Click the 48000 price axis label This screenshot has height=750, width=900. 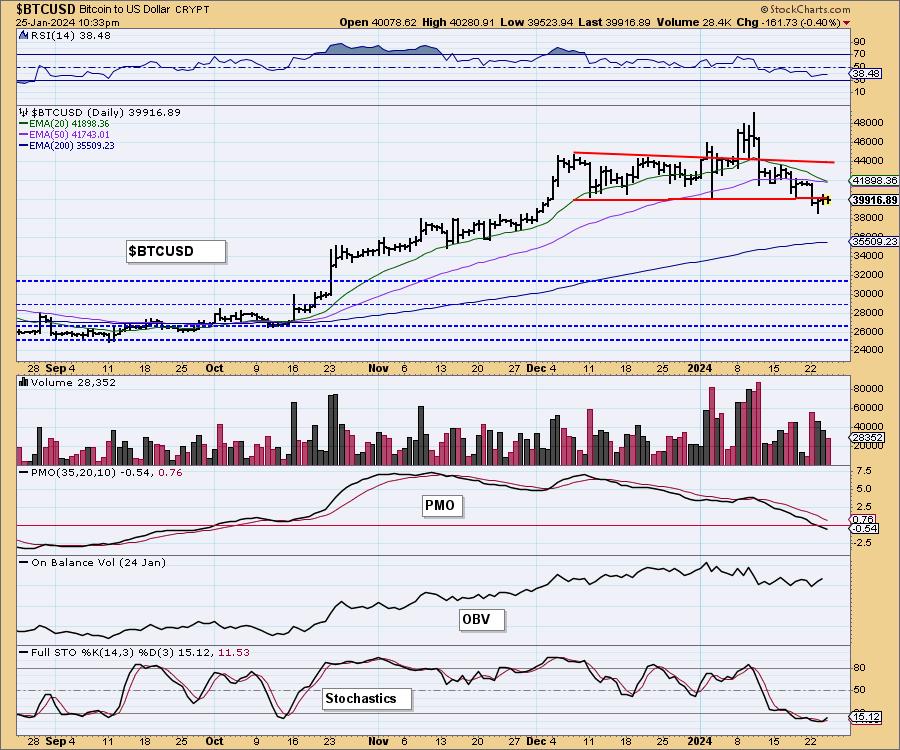pyautogui.click(x=867, y=122)
